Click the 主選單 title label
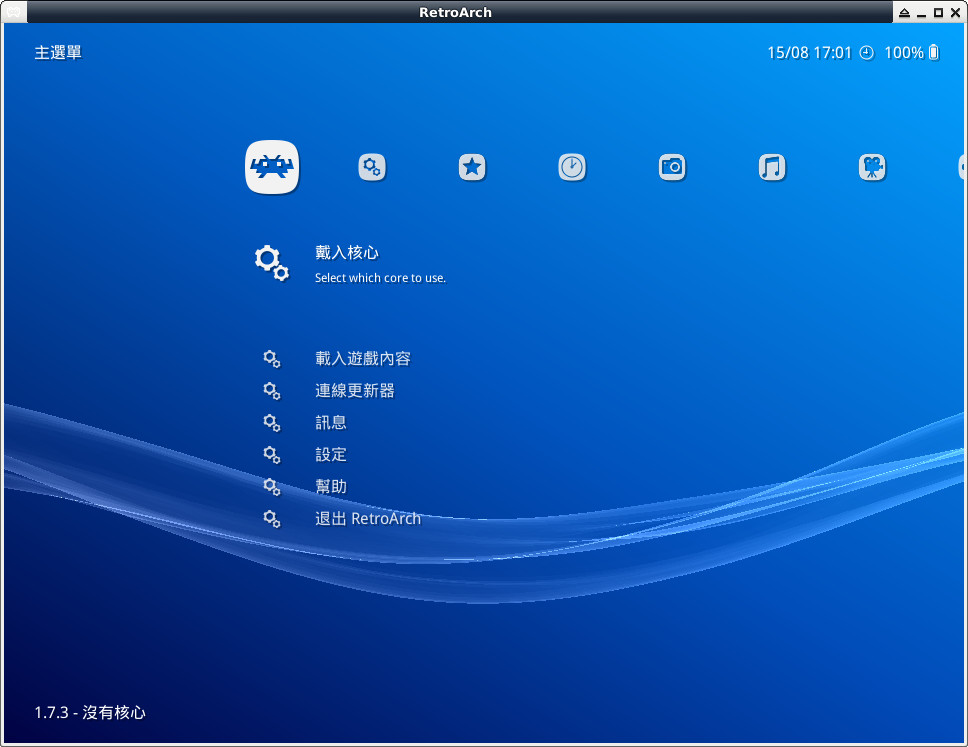 click(58, 52)
